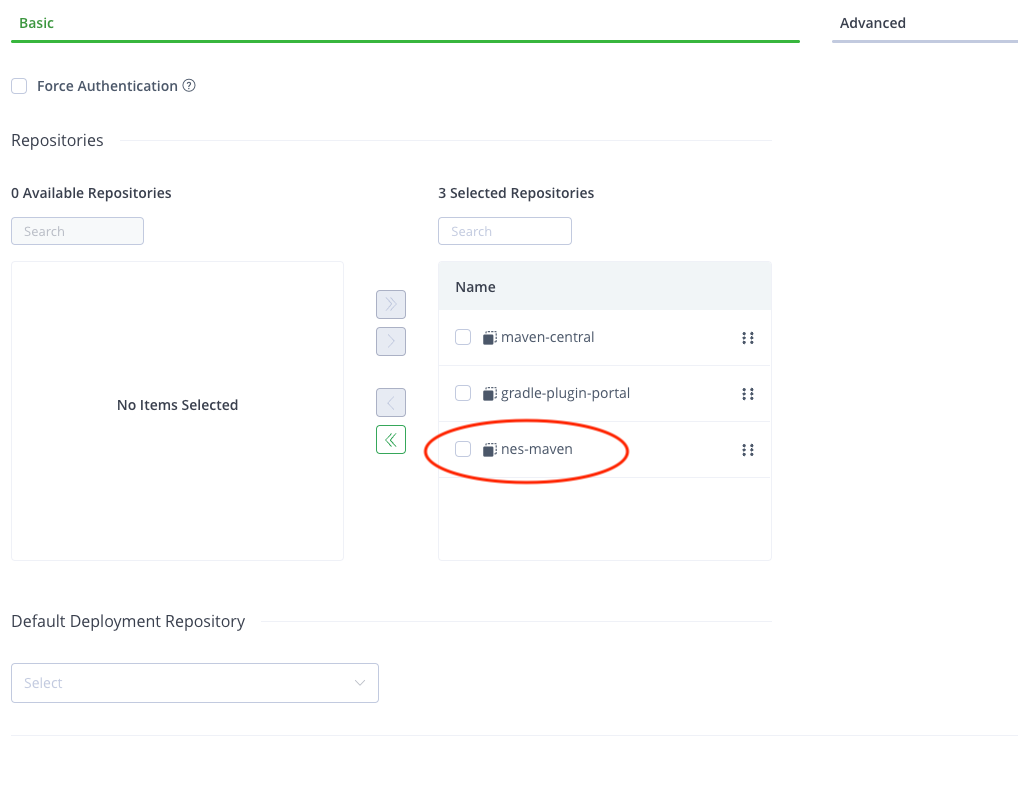The height and width of the screenshot is (806, 1018).
Task: Click the move-all-right double arrow
Action: pyautogui.click(x=391, y=304)
